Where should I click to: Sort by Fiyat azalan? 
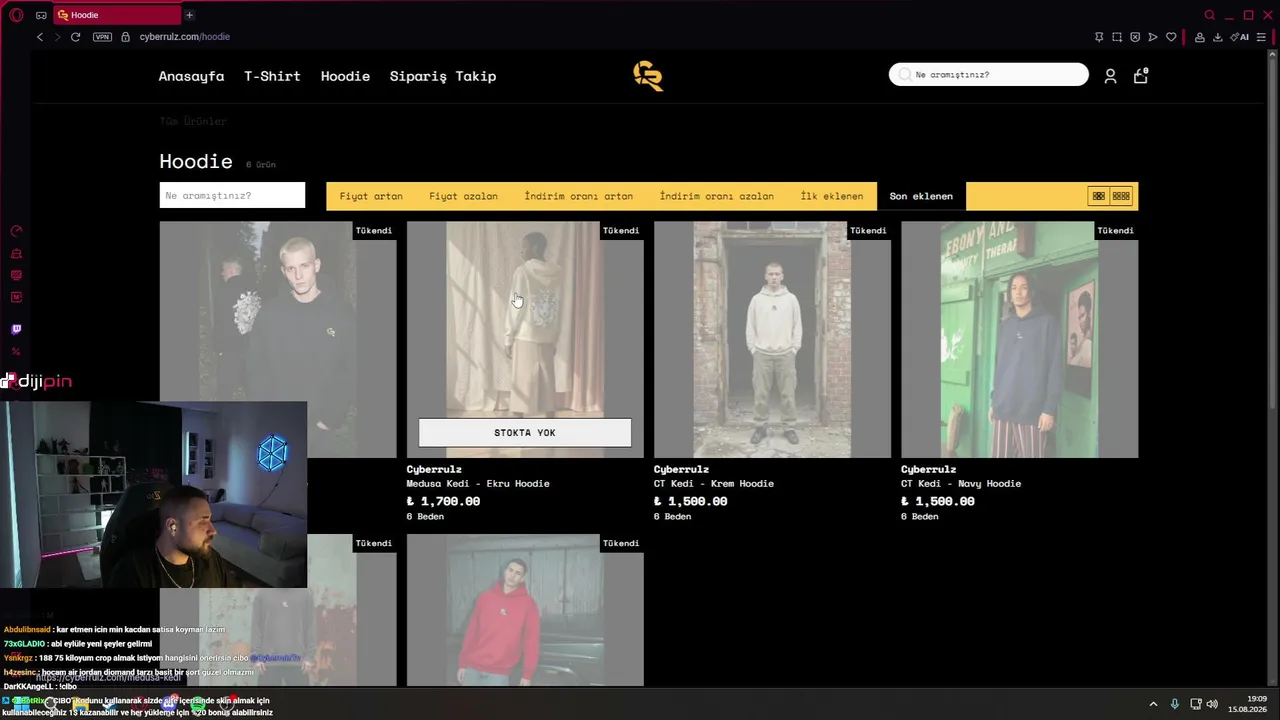463,196
